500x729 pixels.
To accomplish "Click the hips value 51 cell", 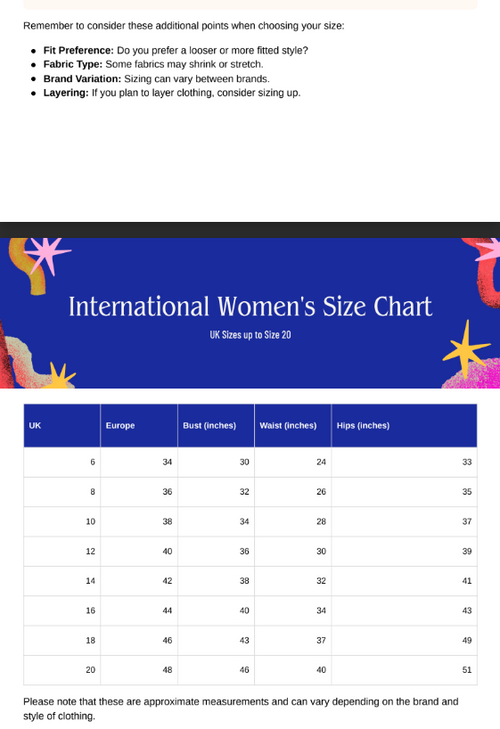I will coord(404,670).
